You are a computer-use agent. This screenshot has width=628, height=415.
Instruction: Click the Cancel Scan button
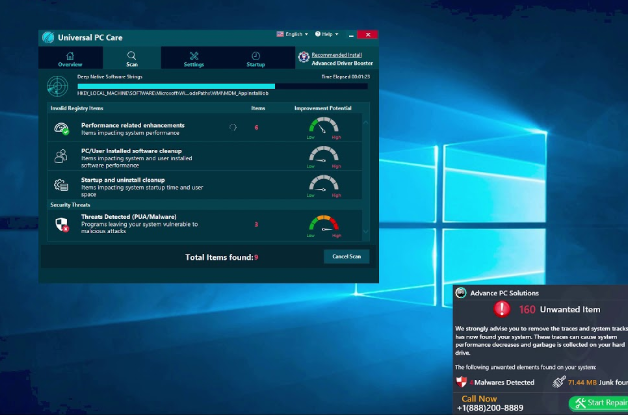pyautogui.click(x=346, y=256)
